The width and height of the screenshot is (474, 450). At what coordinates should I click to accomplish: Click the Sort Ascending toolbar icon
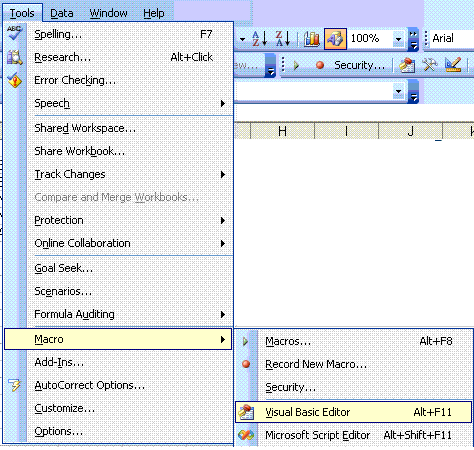259,39
